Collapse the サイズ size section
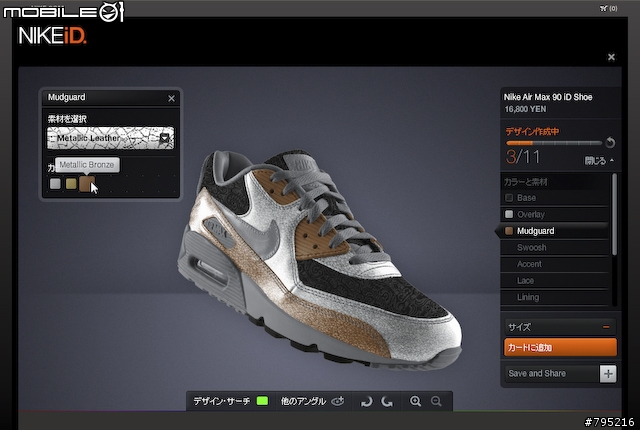Screen dimensions: 640x430 (x=606, y=327)
